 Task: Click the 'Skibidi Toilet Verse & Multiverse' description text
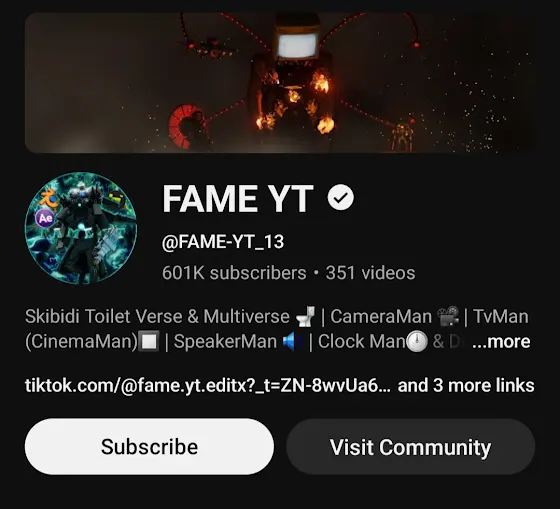(x=157, y=316)
